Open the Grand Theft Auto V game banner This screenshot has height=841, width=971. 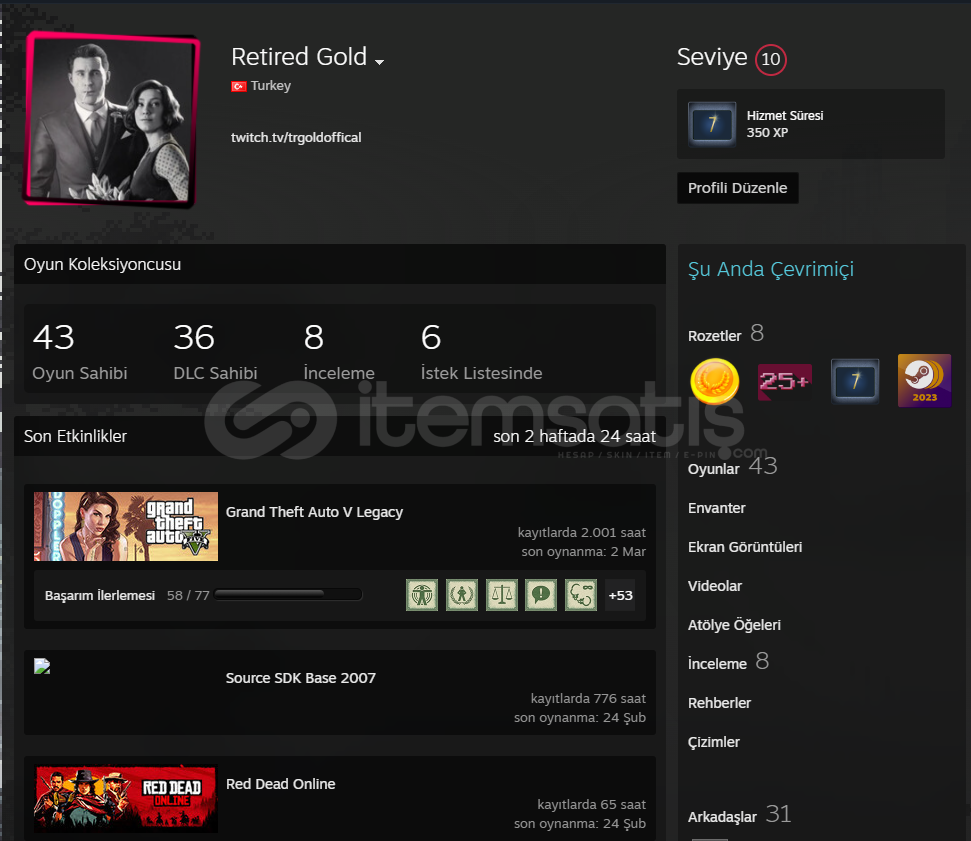point(126,526)
